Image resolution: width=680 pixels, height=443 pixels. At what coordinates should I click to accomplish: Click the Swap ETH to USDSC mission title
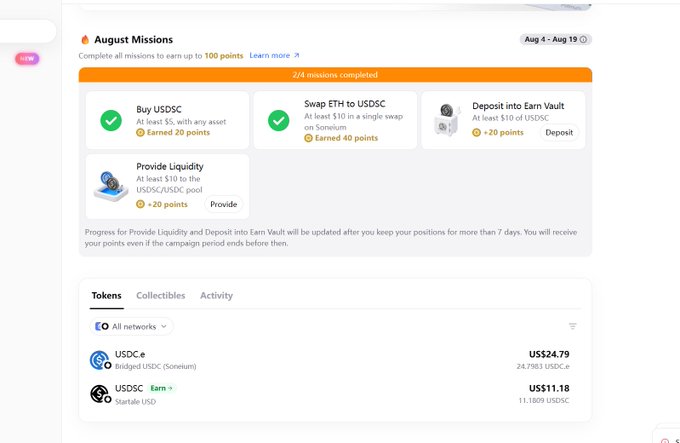coord(345,104)
